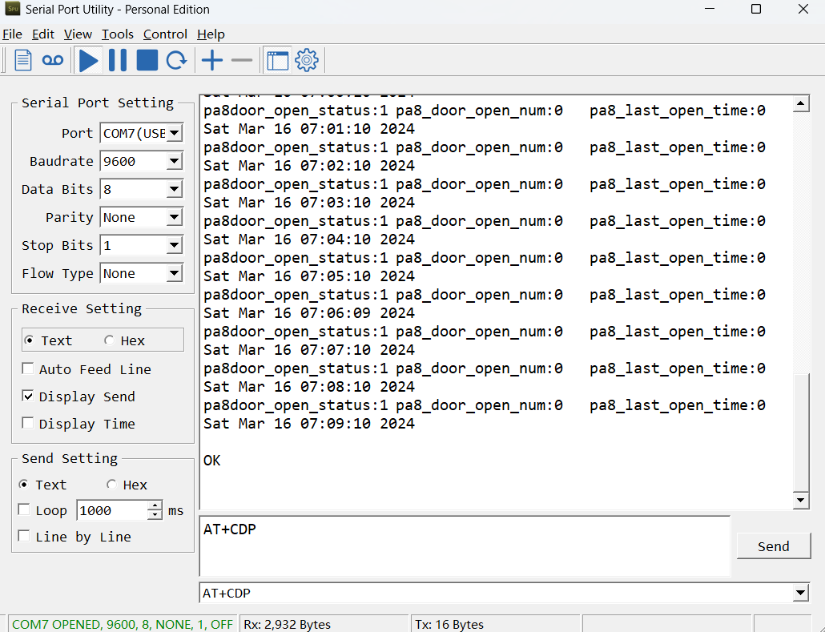Click the loop interval 1000 field
825x632 pixels.
112,510
